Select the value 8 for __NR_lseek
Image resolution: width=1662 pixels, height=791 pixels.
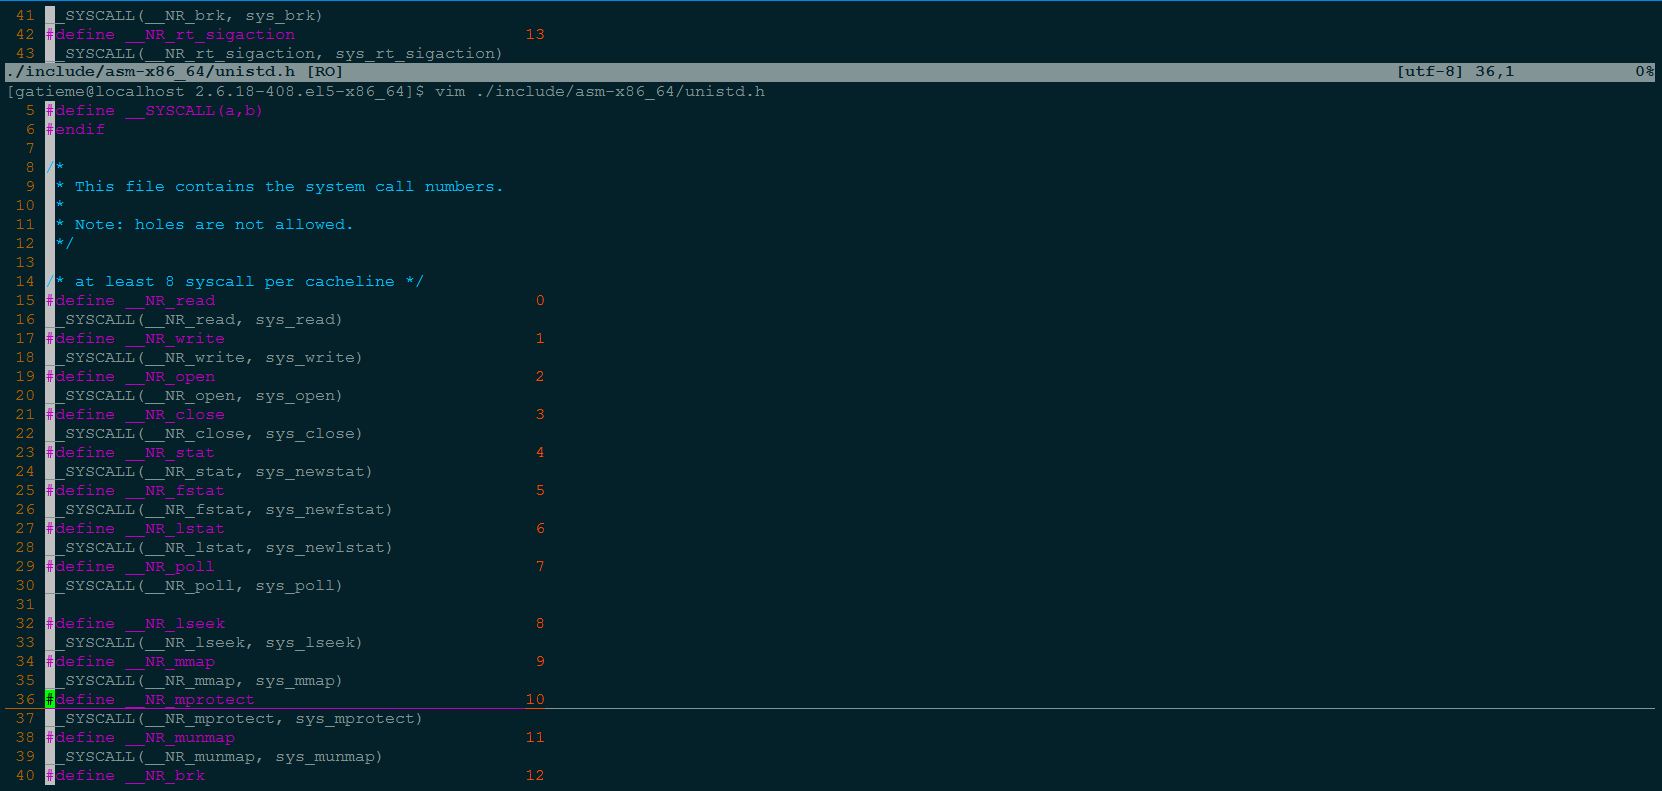pos(540,623)
